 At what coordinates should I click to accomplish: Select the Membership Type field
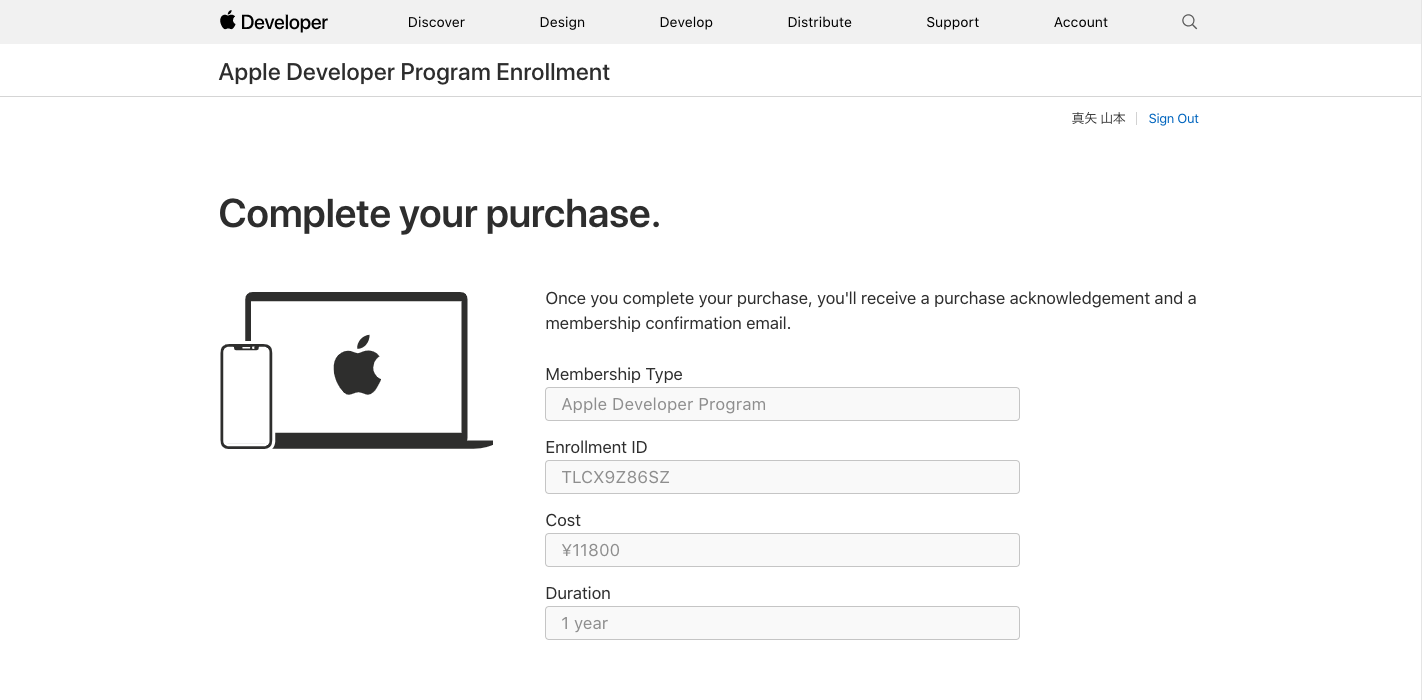point(782,404)
